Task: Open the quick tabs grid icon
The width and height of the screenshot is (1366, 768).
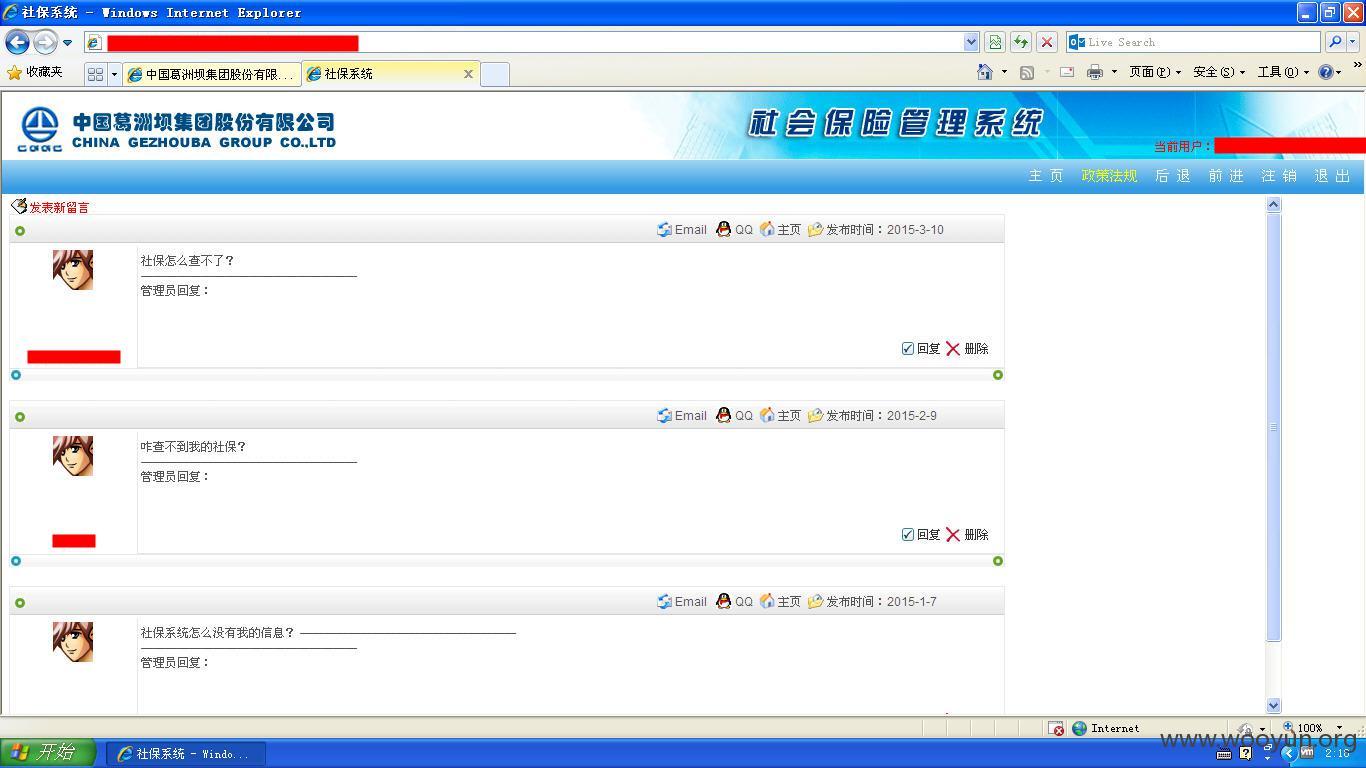Action: click(x=96, y=74)
